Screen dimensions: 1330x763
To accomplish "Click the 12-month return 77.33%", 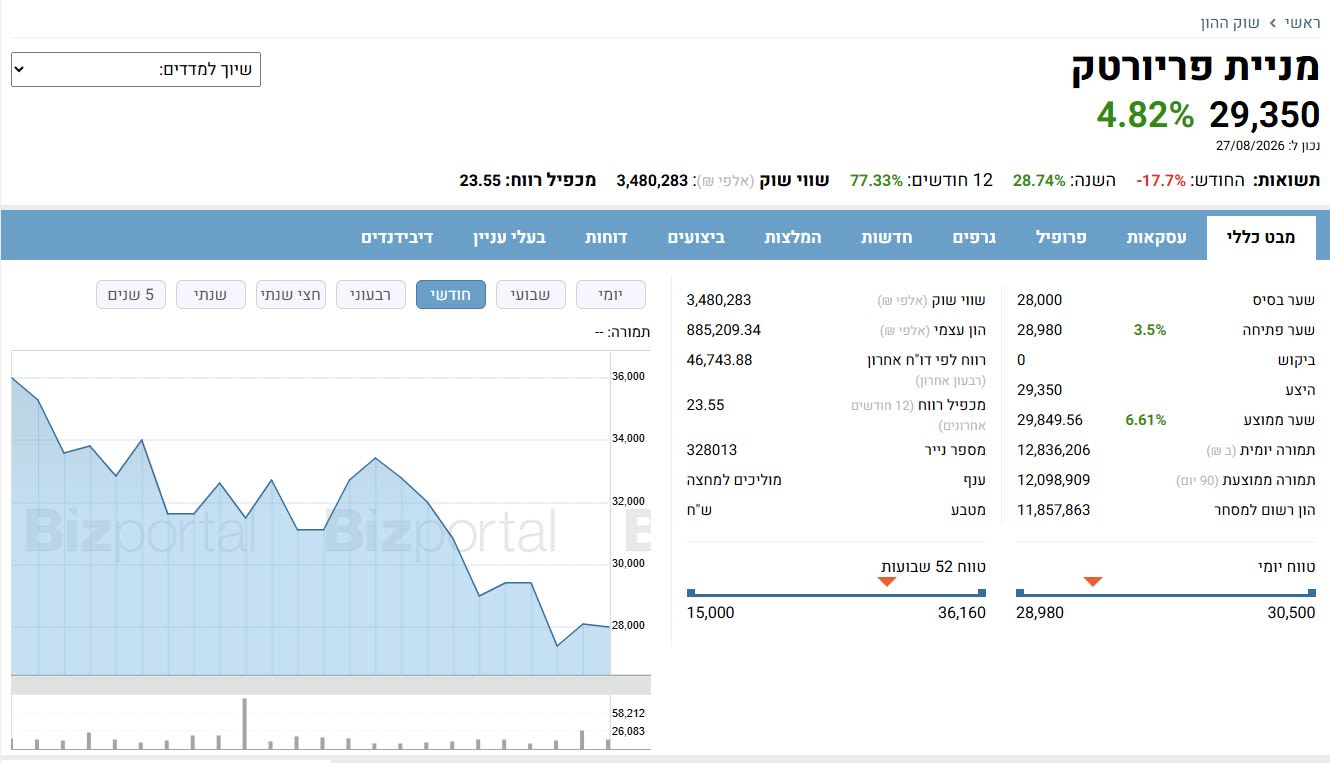I will point(877,181).
